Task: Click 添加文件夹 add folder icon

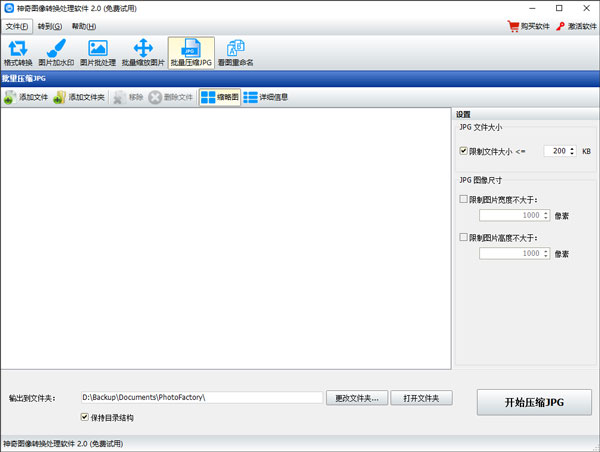Action: click(59, 97)
